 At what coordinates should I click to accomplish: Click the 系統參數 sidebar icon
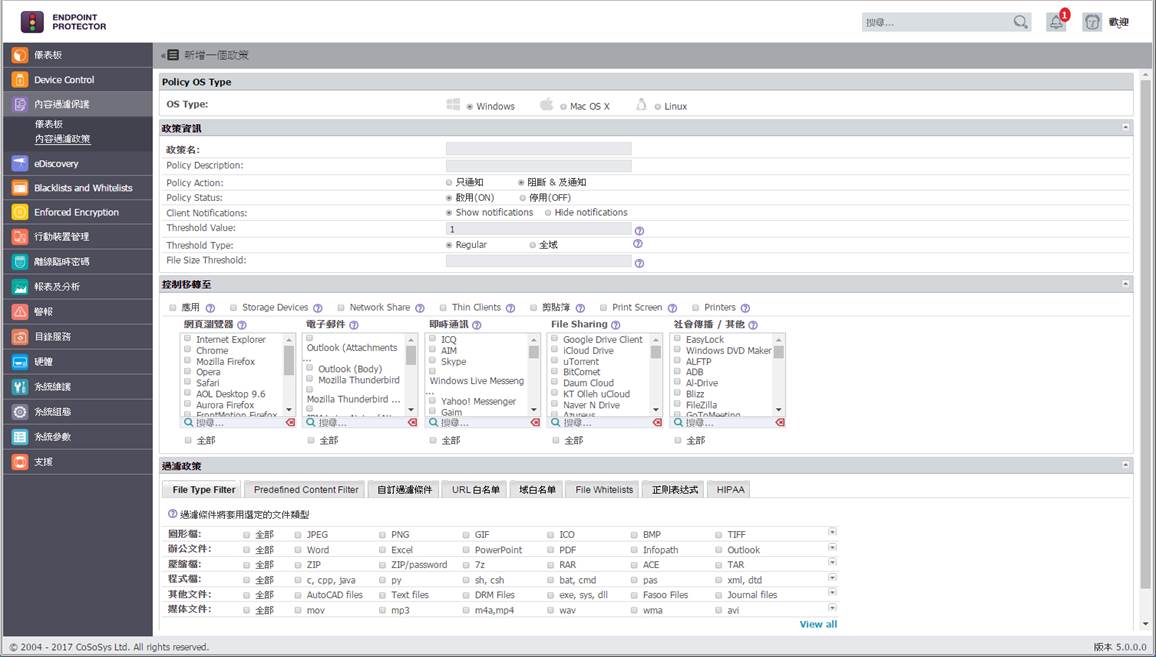tap(20, 437)
